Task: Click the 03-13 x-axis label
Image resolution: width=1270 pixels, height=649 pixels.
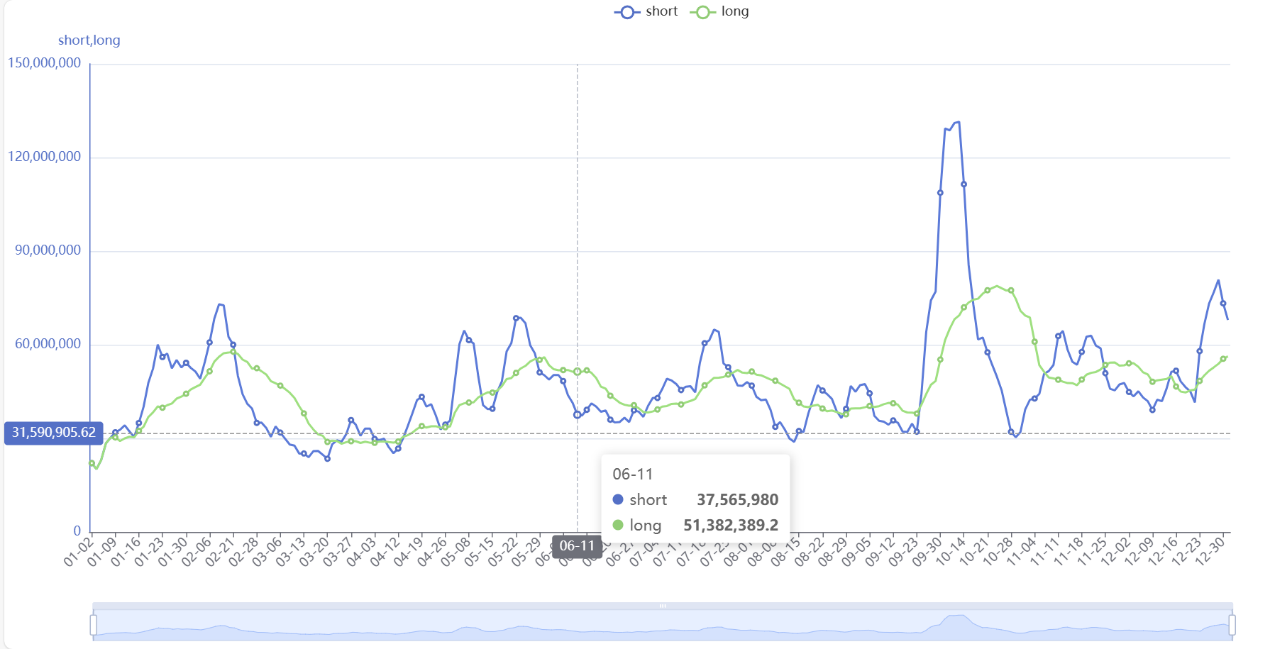Action: pyautogui.click(x=291, y=553)
